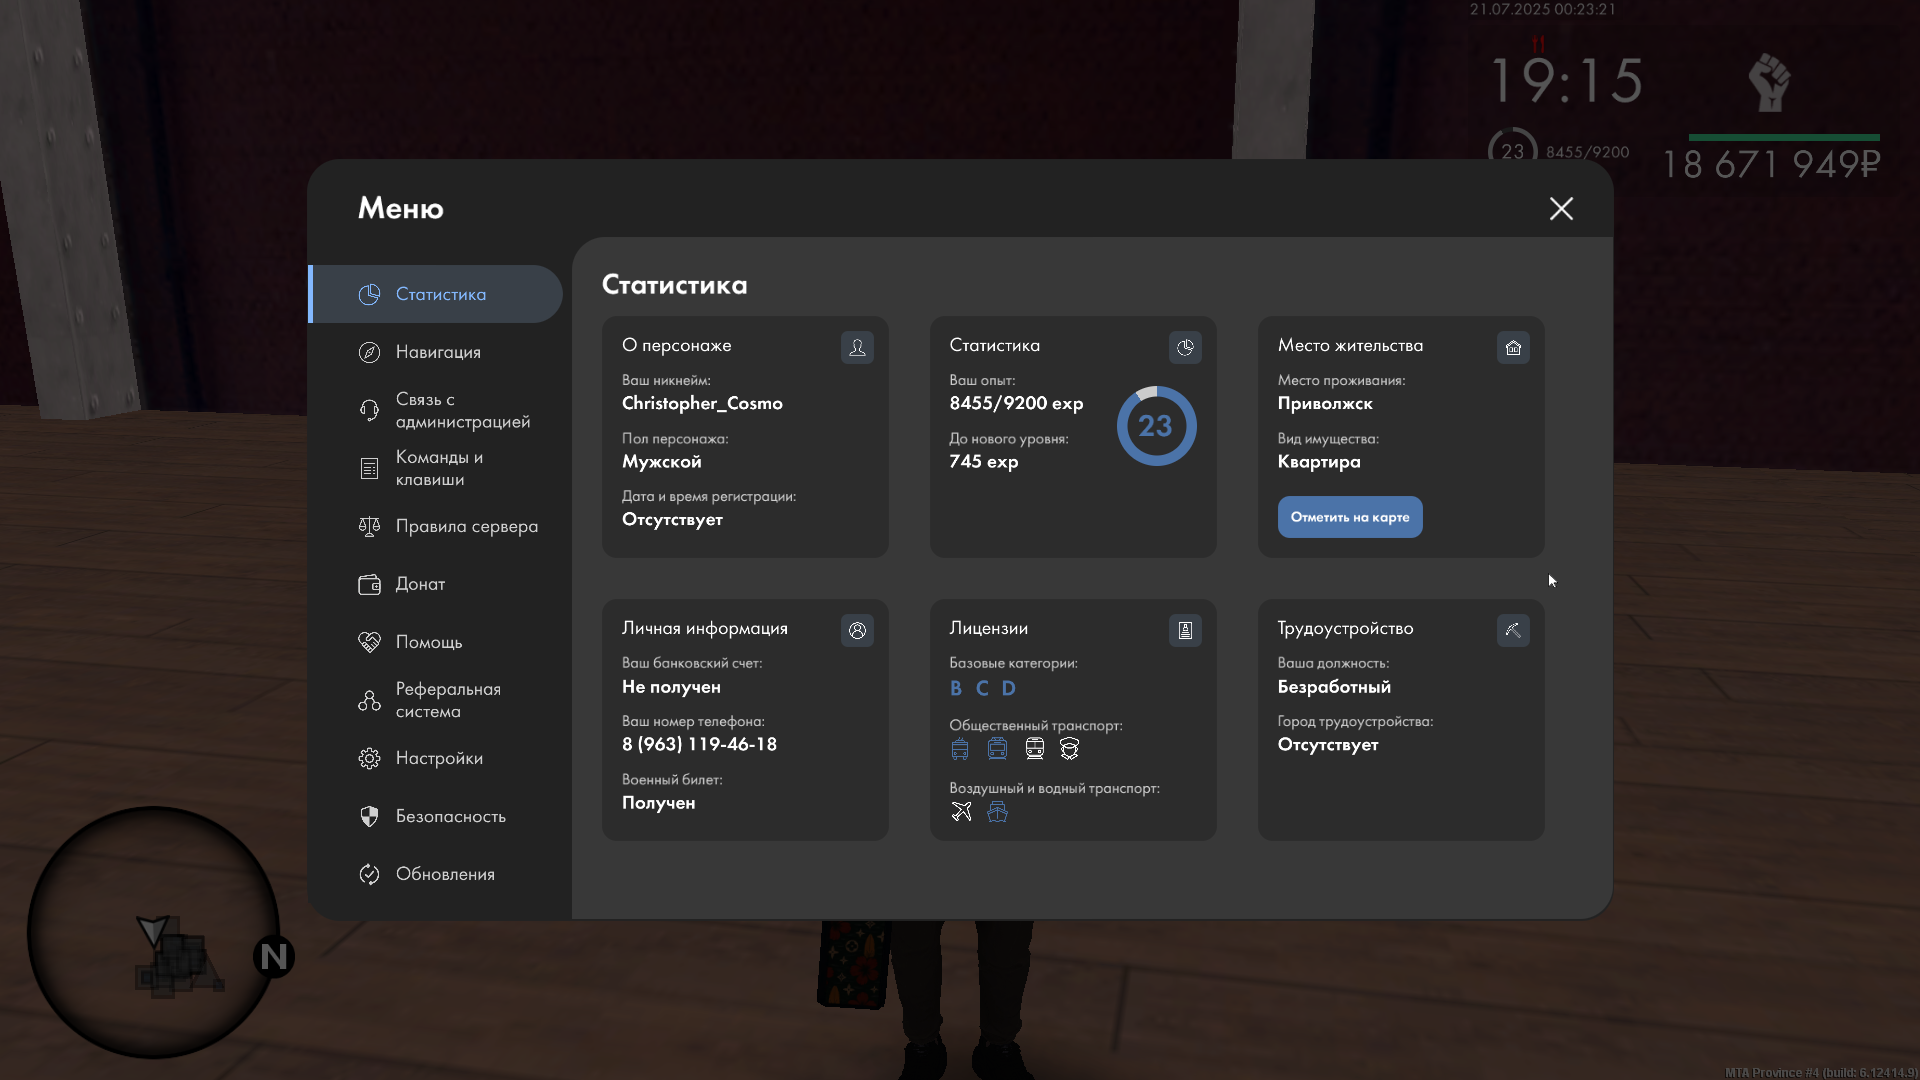Click the tram license icon
Viewport: 1920px width, 1080px height.
[x=1034, y=749]
